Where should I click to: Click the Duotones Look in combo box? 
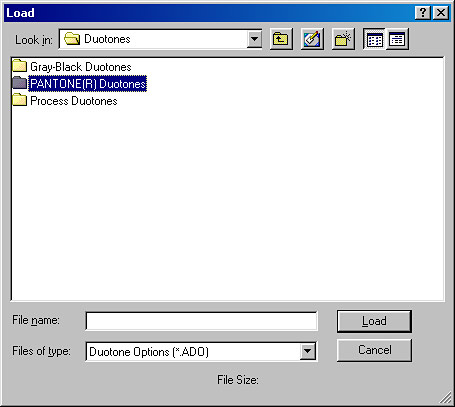click(160, 39)
